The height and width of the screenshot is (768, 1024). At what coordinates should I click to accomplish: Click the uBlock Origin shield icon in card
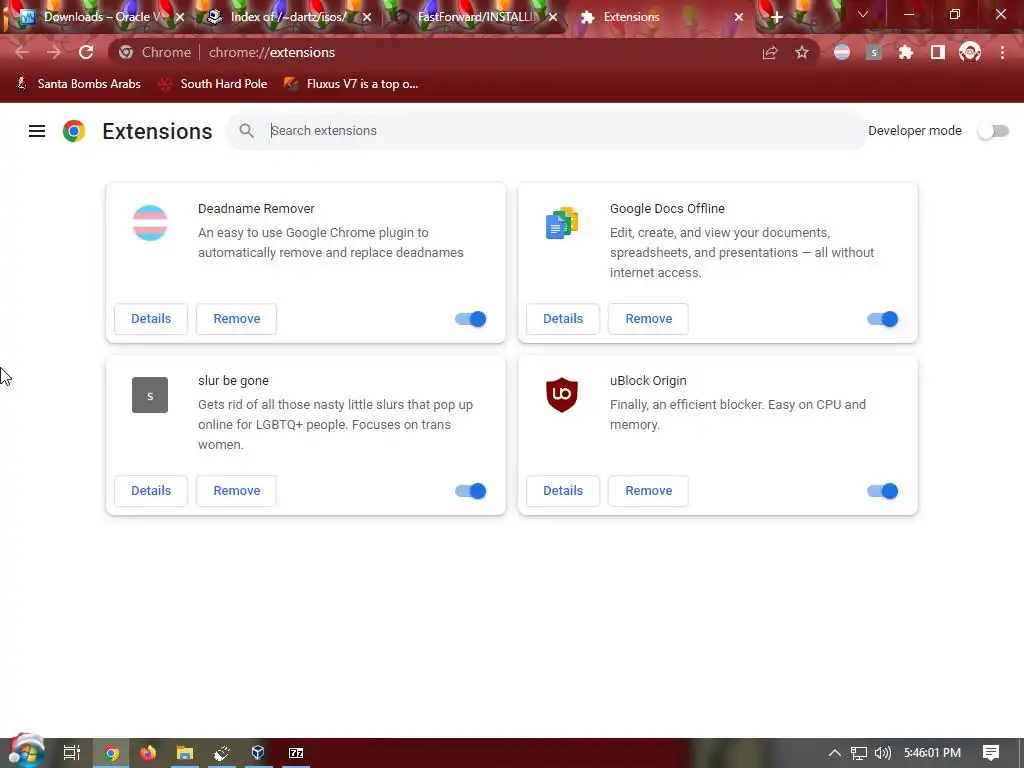pyautogui.click(x=562, y=395)
